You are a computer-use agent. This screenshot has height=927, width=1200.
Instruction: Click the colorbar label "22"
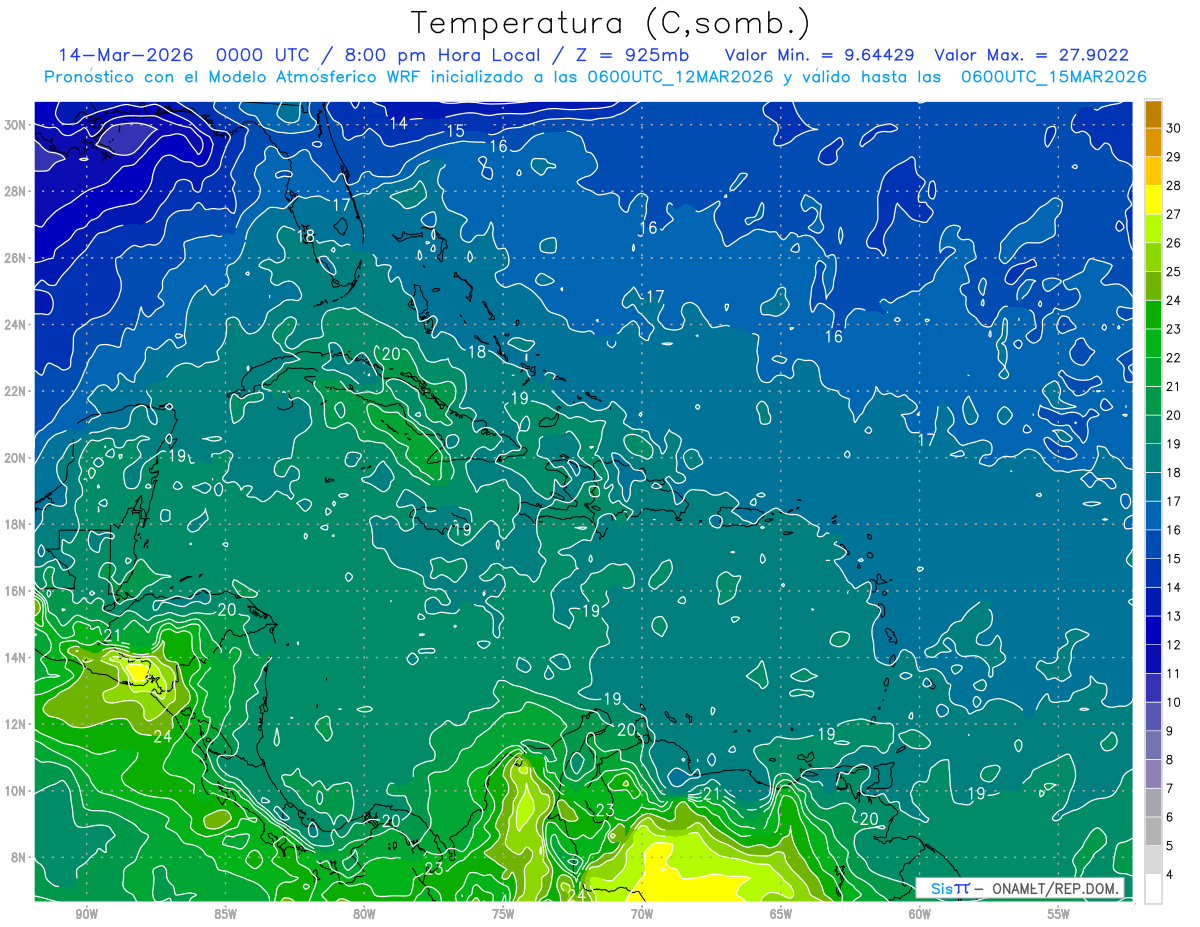[1174, 358]
